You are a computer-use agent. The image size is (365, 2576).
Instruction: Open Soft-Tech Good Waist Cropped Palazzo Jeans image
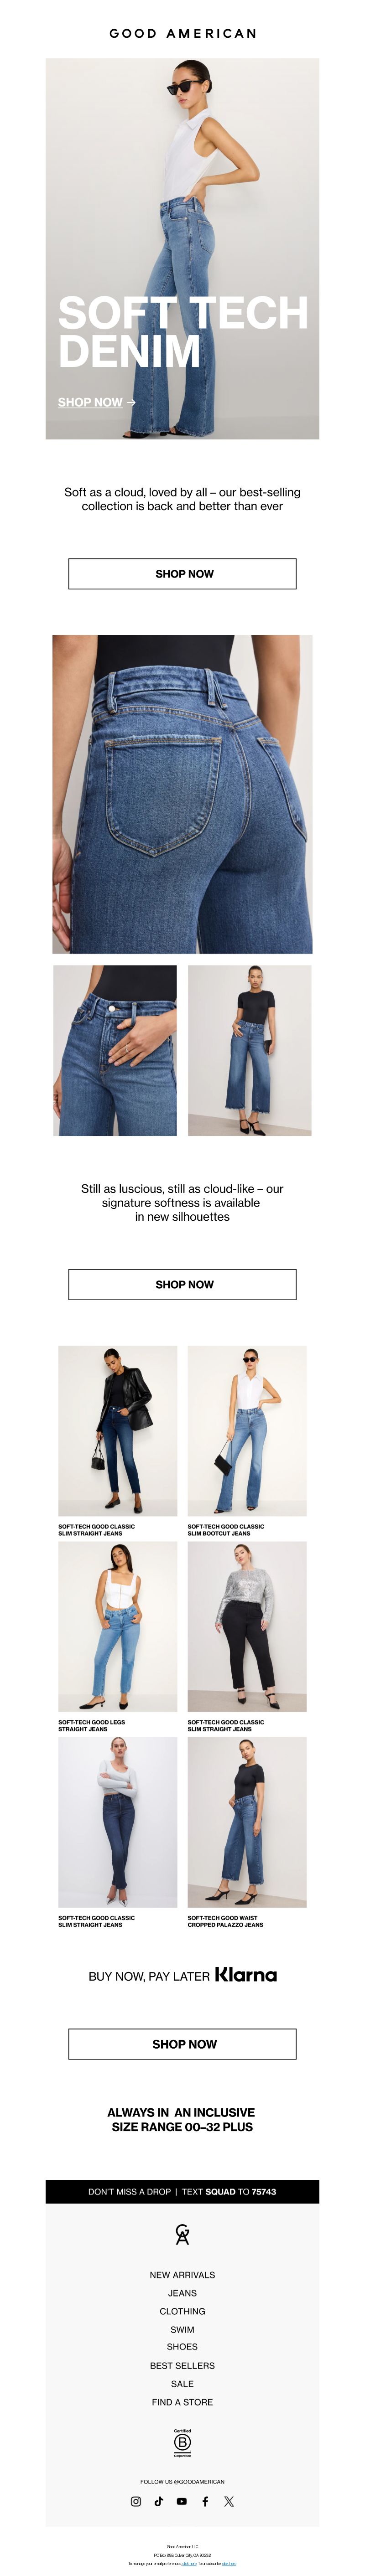click(x=247, y=1822)
